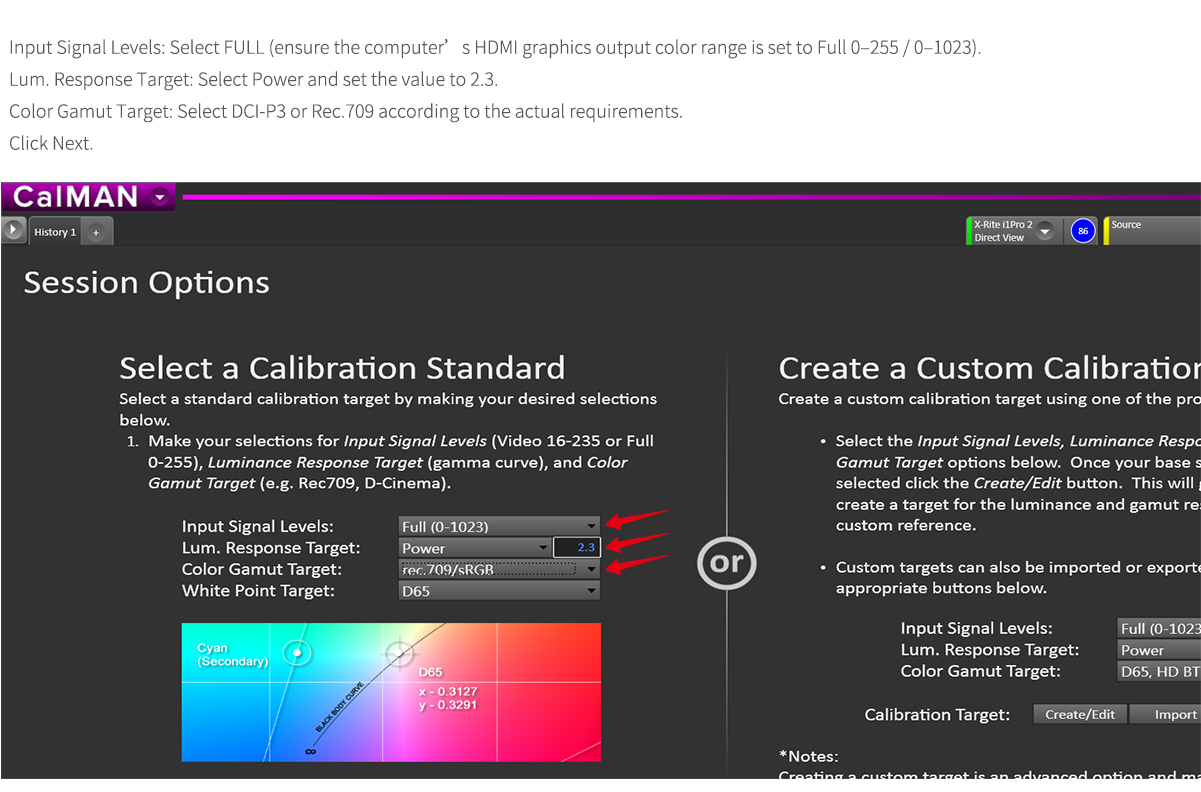The image size is (1201, 792).
Task: Click the Import calibration target button
Action: tap(1166, 714)
